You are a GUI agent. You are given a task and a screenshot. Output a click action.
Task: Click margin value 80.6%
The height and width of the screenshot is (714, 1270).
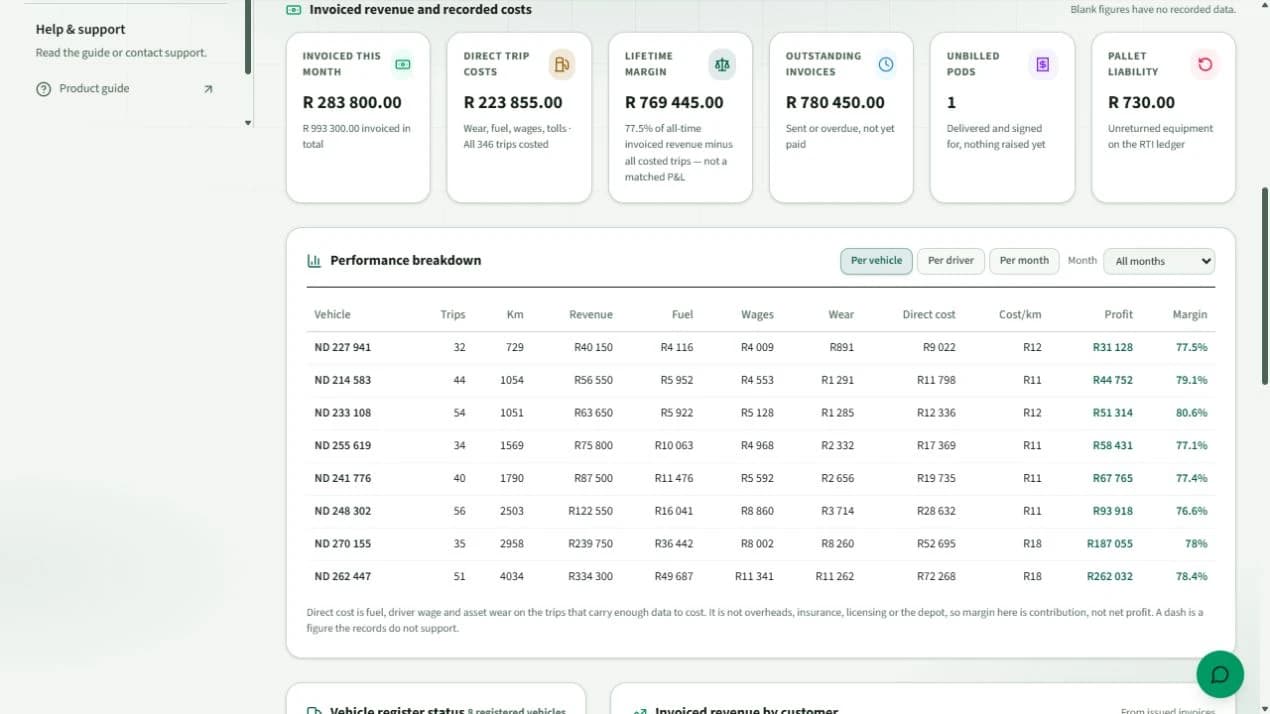1192,413
